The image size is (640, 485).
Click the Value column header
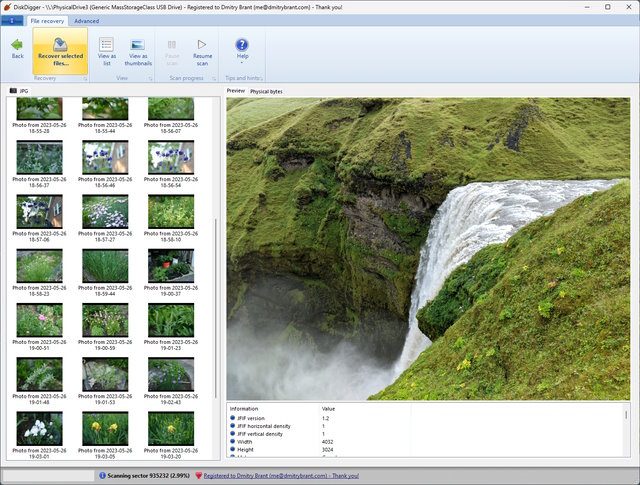tap(329, 408)
